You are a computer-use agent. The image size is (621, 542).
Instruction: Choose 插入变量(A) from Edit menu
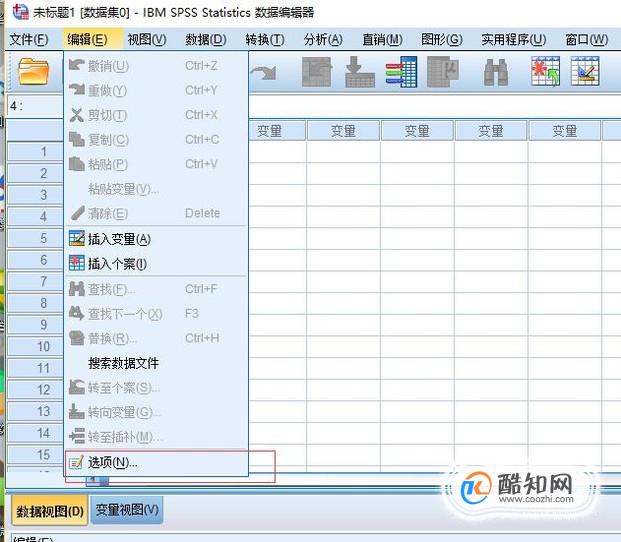(156, 239)
